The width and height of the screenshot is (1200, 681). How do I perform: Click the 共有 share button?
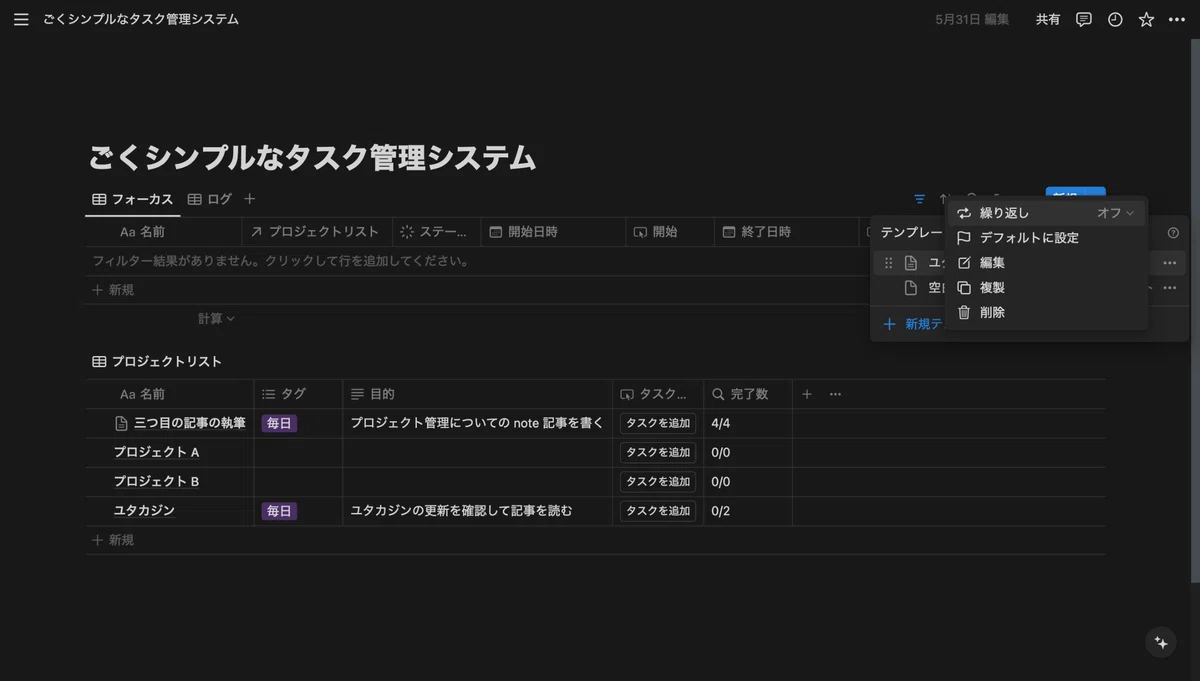pyautogui.click(x=1048, y=19)
